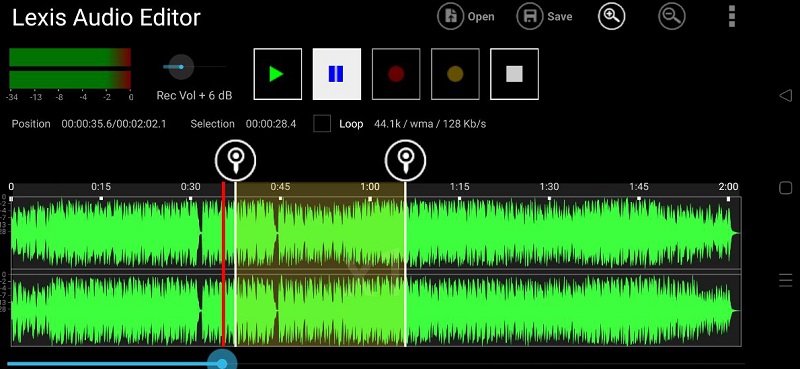Click the Loop label text

[351, 124]
